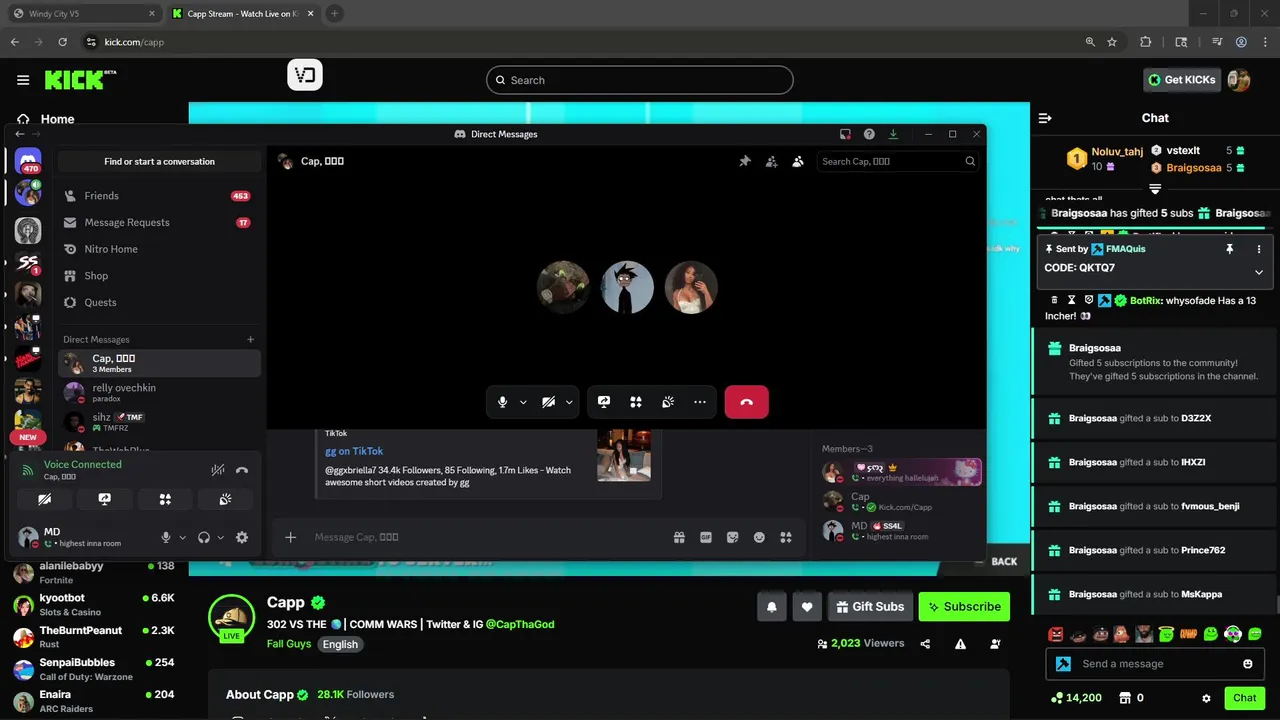Toggle member list in Discord DM header
This screenshot has height=720, width=1280.
click(x=798, y=161)
